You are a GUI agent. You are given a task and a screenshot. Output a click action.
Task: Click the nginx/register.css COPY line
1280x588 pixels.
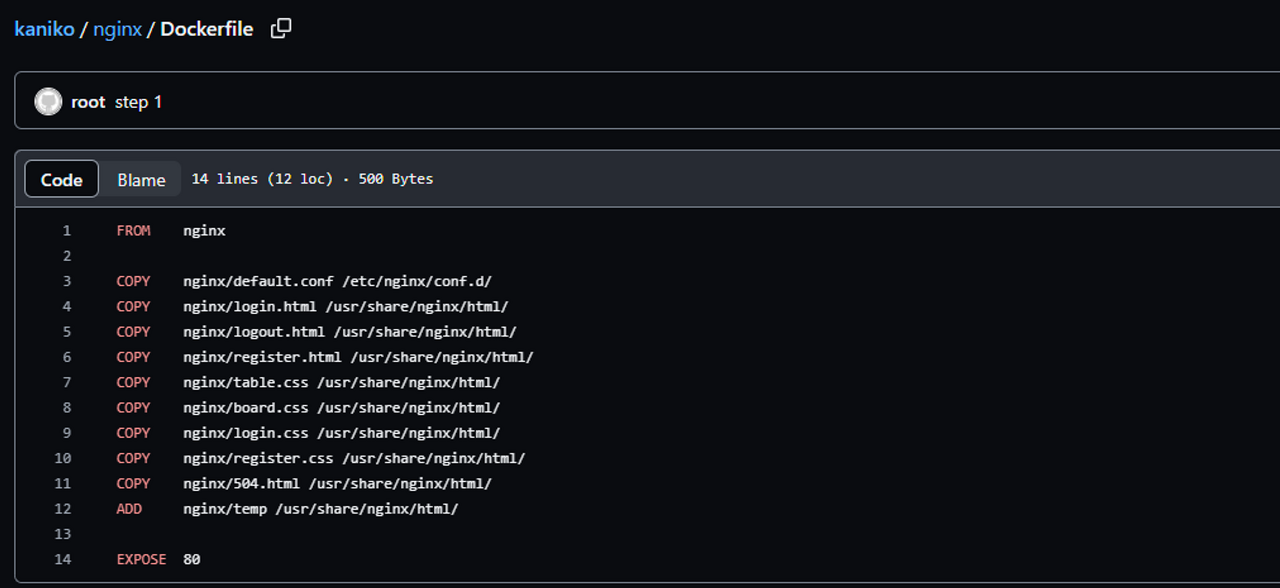coord(321,458)
